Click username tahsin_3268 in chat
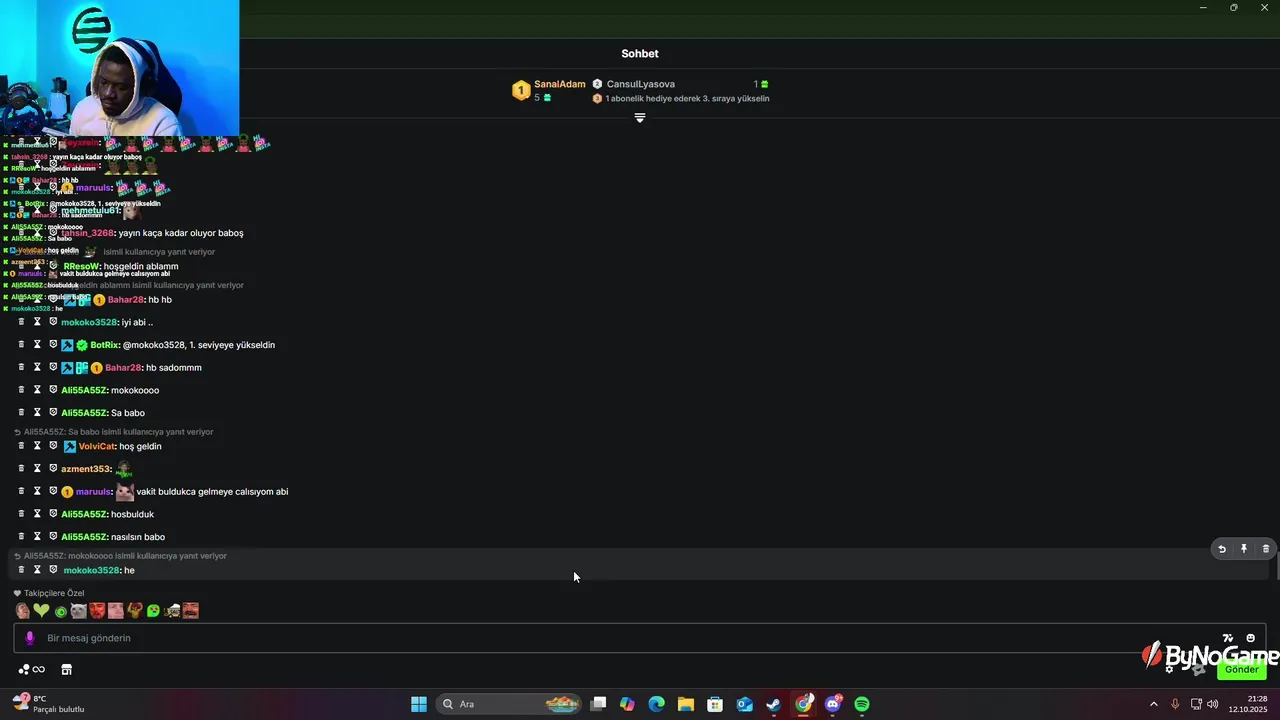This screenshot has height=720, width=1280. click(87, 233)
